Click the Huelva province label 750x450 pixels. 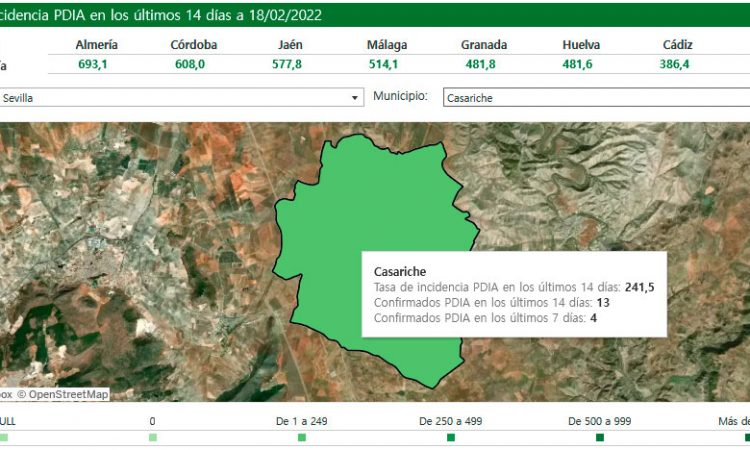[581, 45]
